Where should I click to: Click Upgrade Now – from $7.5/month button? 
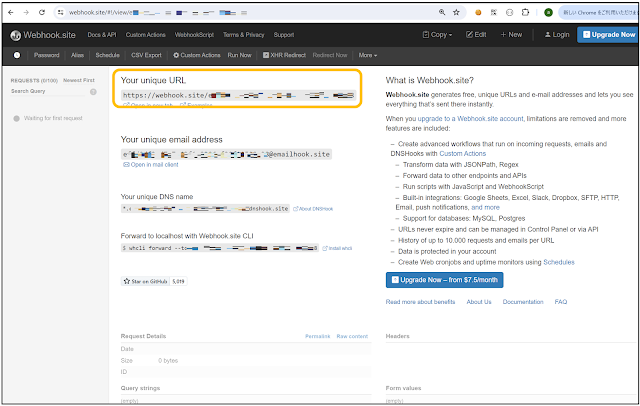tap(444, 280)
